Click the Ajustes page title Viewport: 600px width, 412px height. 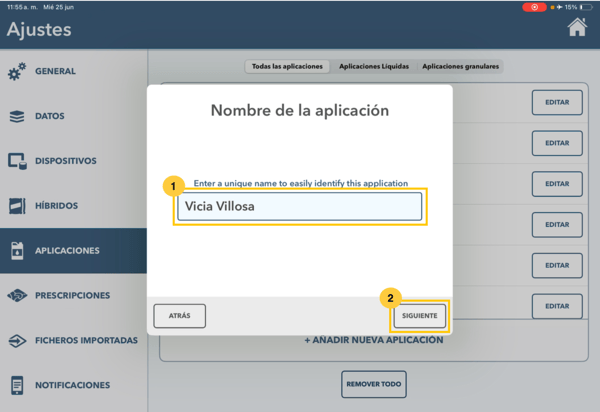(x=39, y=29)
